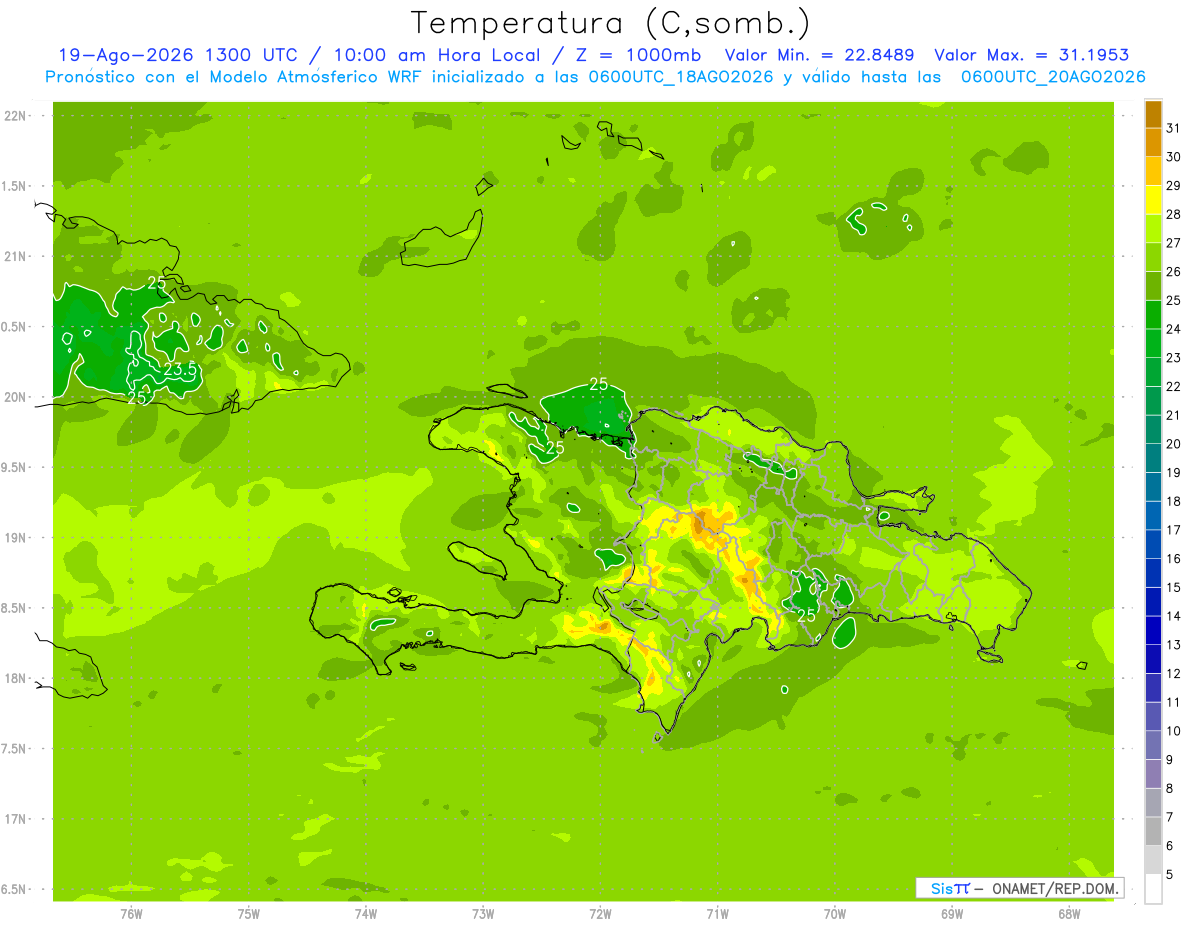Click the yellow legend swatch between 28 and 29
The width and height of the screenshot is (1200, 927).
[x=1153, y=200]
